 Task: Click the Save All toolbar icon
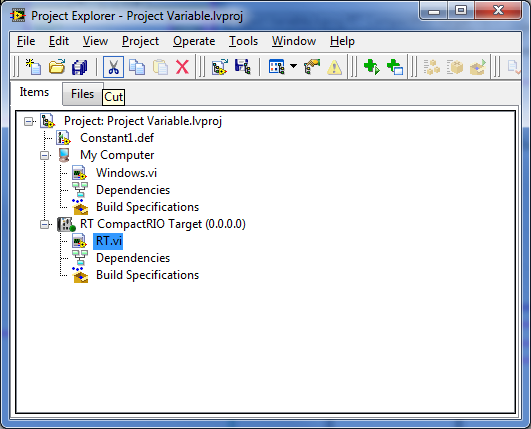pos(80,67)
